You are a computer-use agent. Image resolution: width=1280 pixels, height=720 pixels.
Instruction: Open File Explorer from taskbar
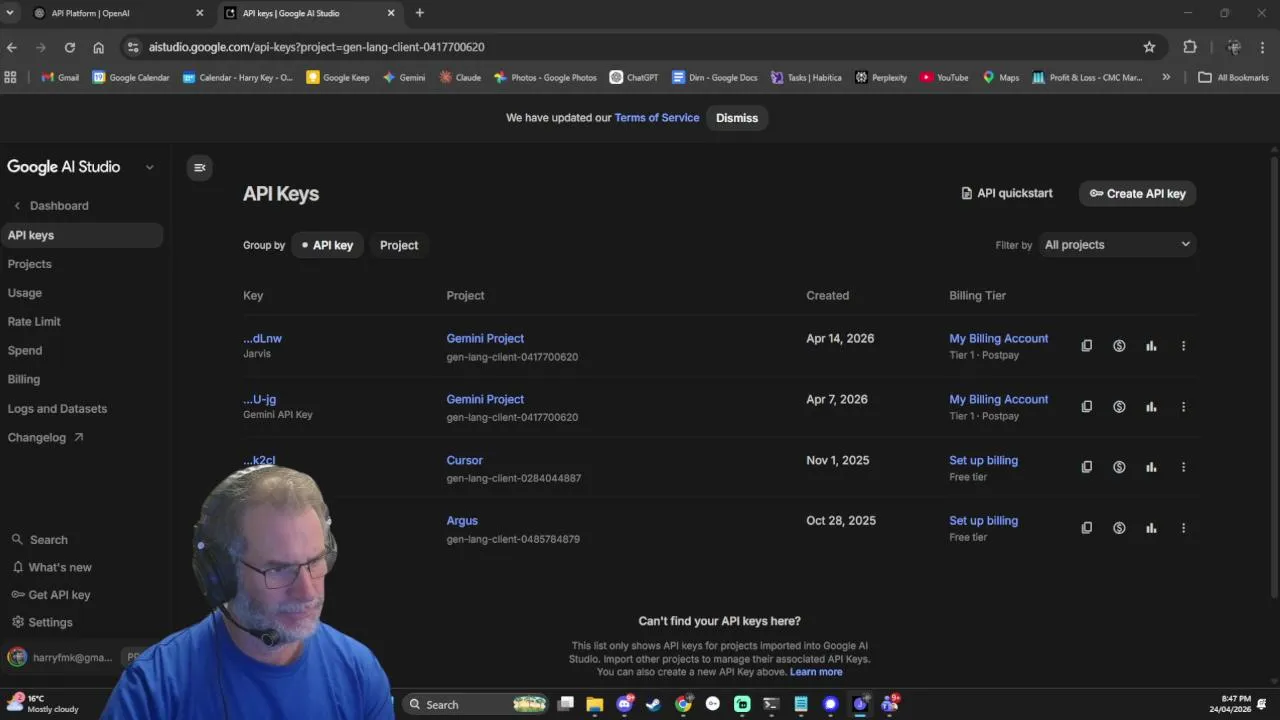594,705
